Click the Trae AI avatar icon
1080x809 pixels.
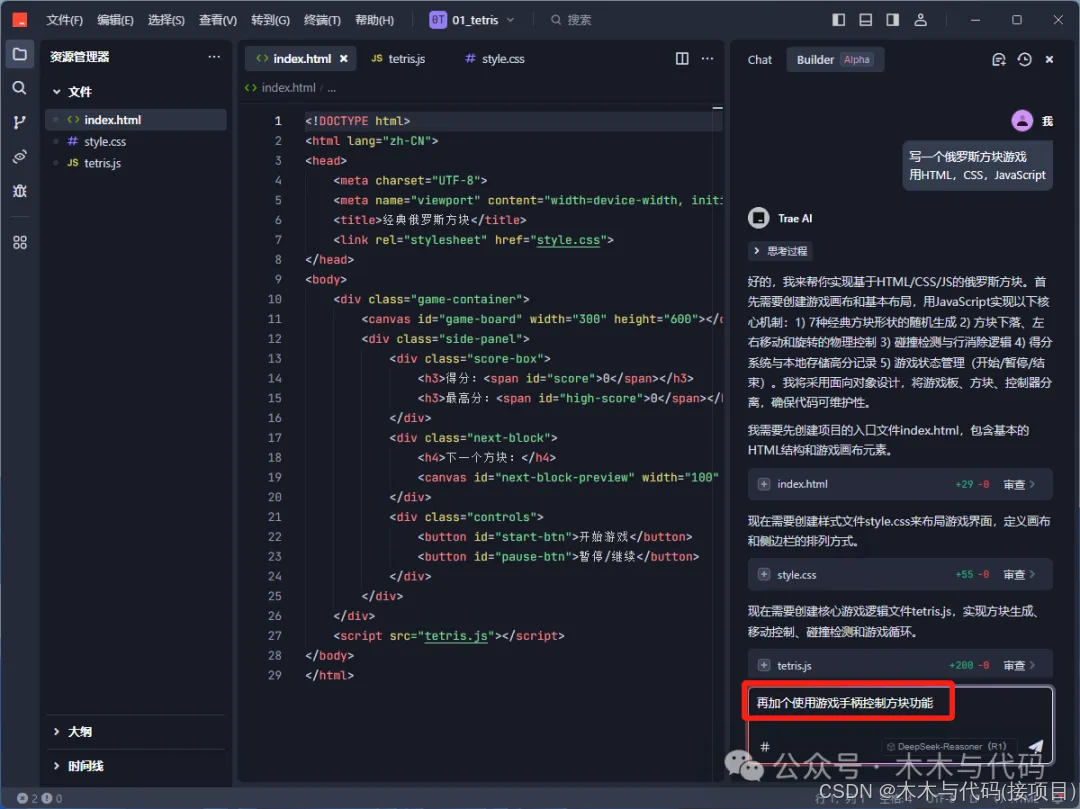pyautogui.click(x=758, y=218)
